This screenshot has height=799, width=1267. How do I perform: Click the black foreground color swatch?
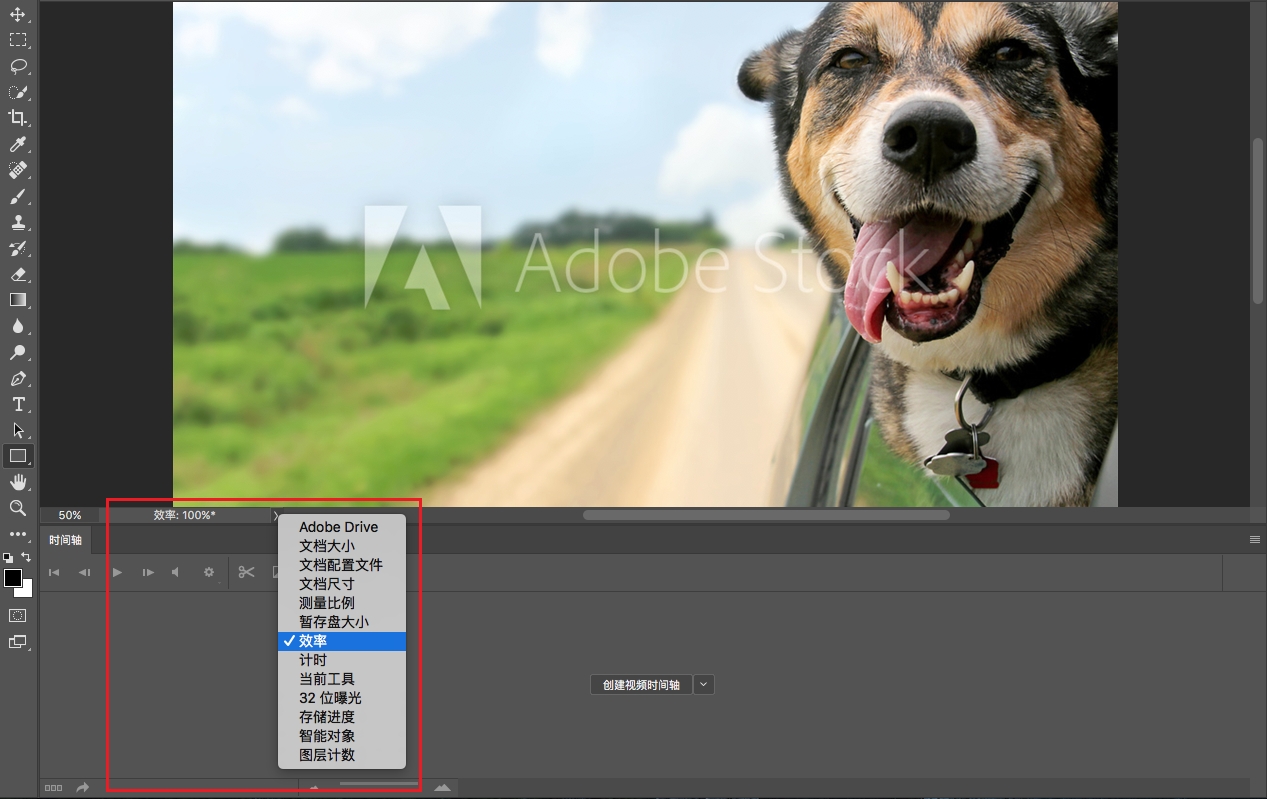(12, 578)
